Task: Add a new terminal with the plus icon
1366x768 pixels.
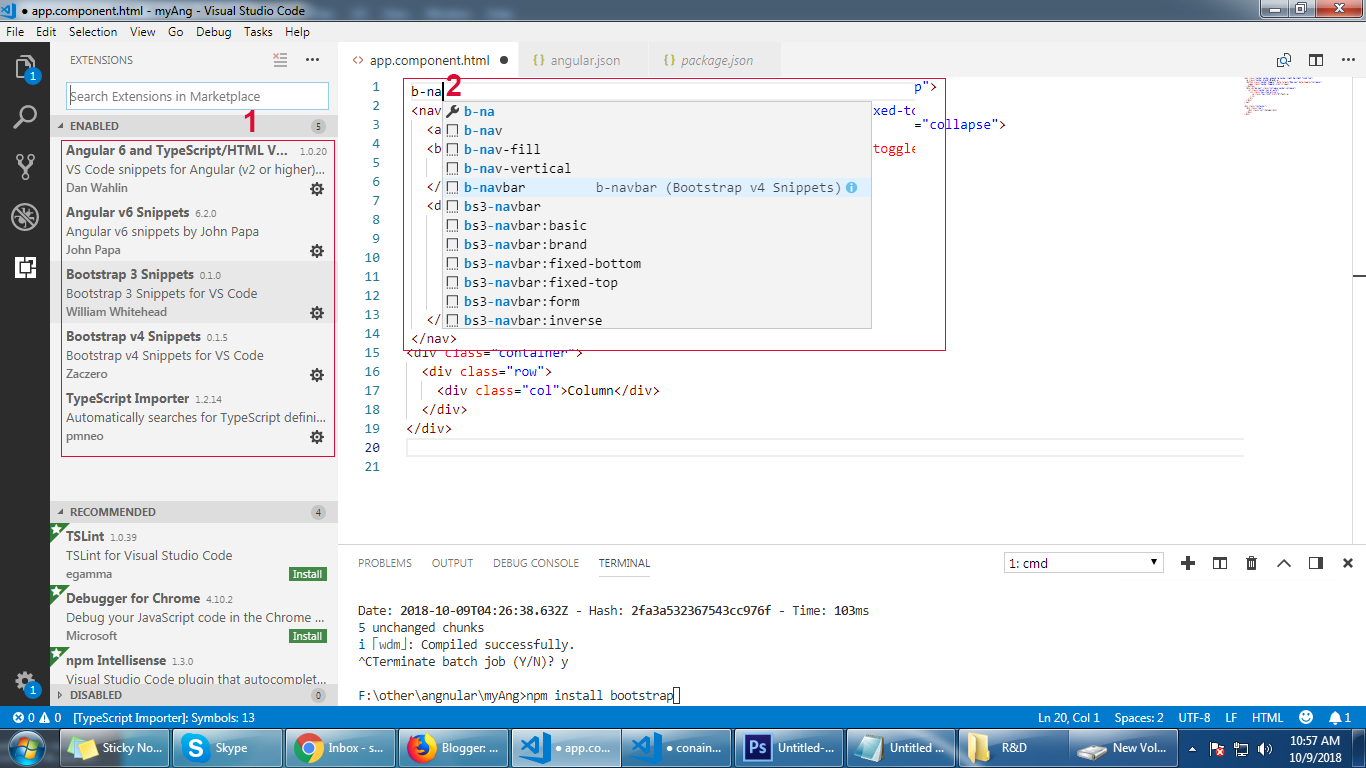Action: [1188, 563]
